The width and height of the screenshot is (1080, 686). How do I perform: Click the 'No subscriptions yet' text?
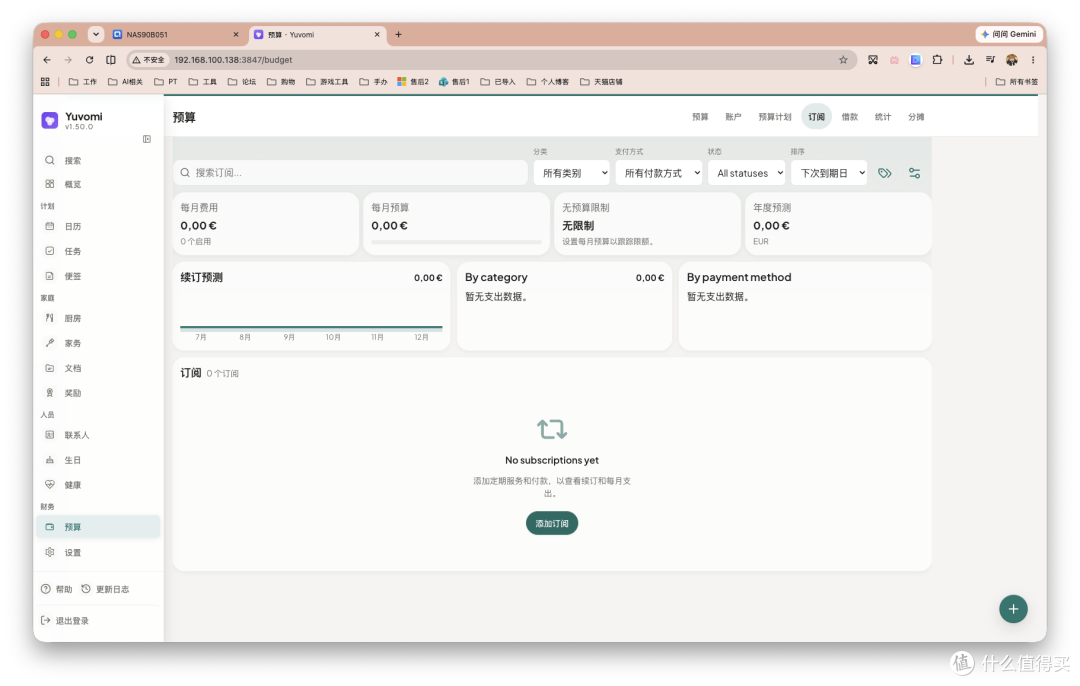point(552,460)
